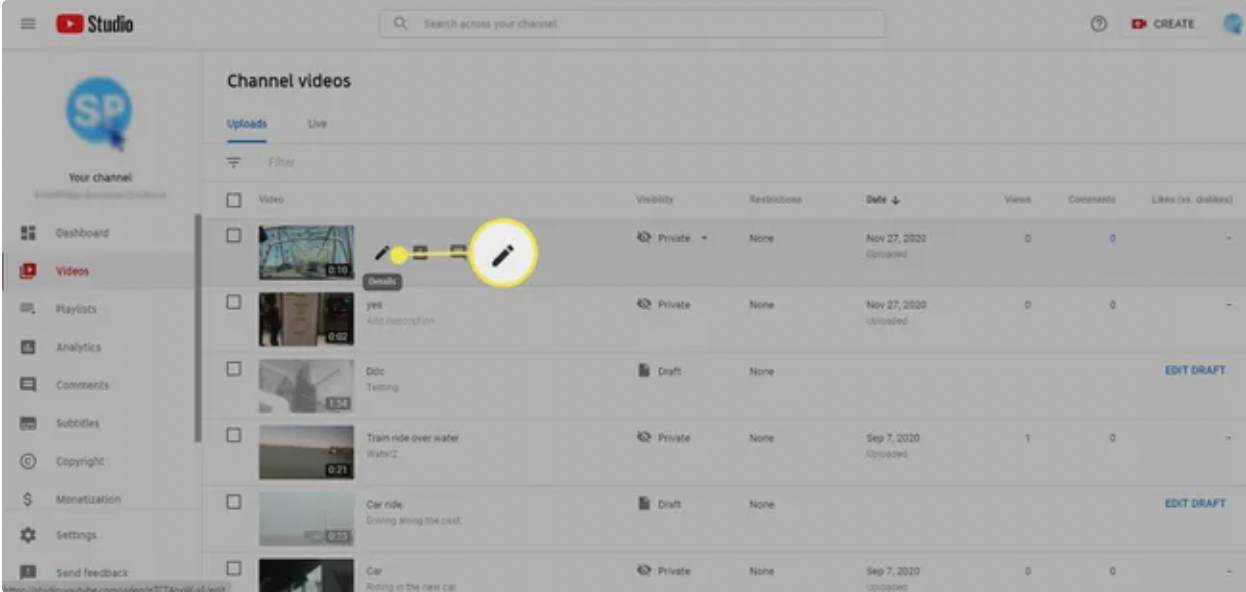Open Dashboard from the sidebar

pos(82,233)
